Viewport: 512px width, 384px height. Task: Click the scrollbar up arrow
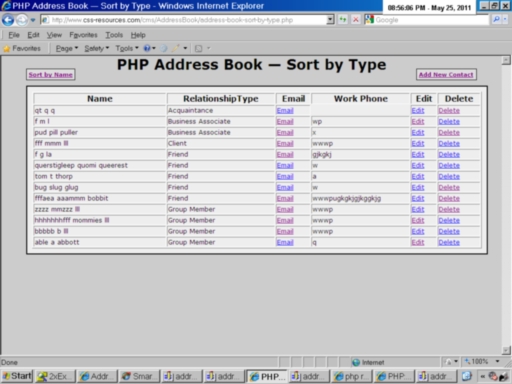(506, 60)
